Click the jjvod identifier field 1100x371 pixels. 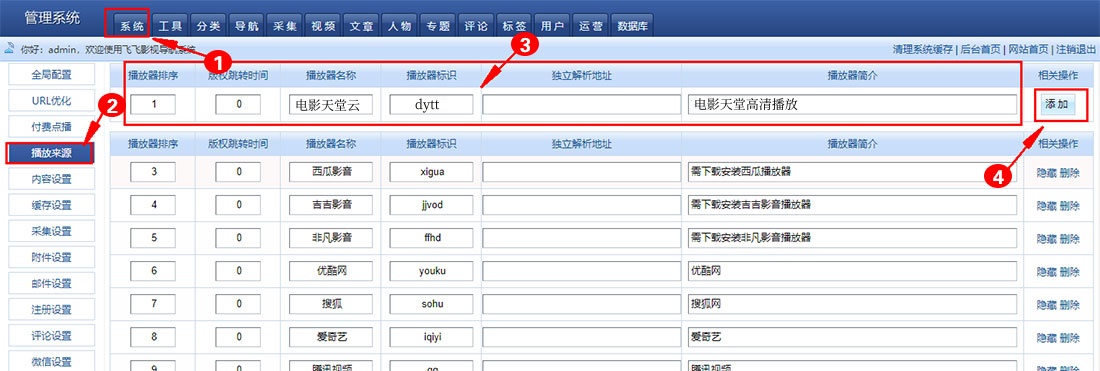(x=431, y=205)
